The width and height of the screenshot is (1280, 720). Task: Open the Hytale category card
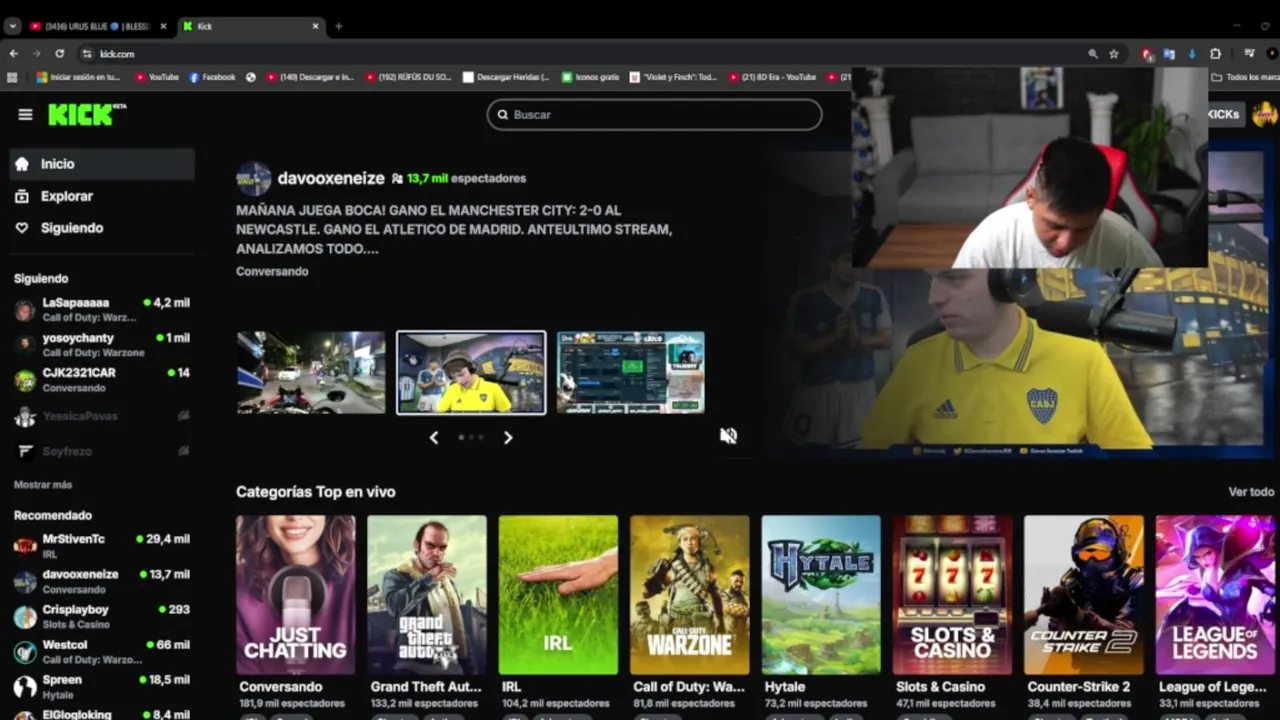click(x=821, y=595)
